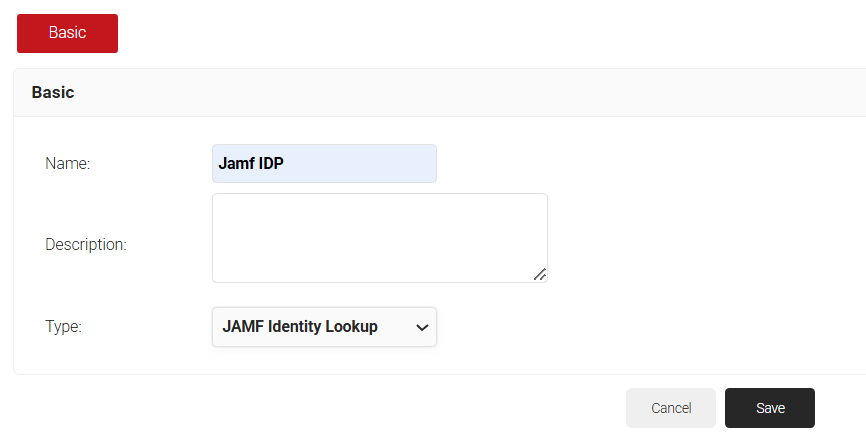The width and height of the screenshot is (866, 444).
Task: Click the Type field label
Action: (63, 326)
